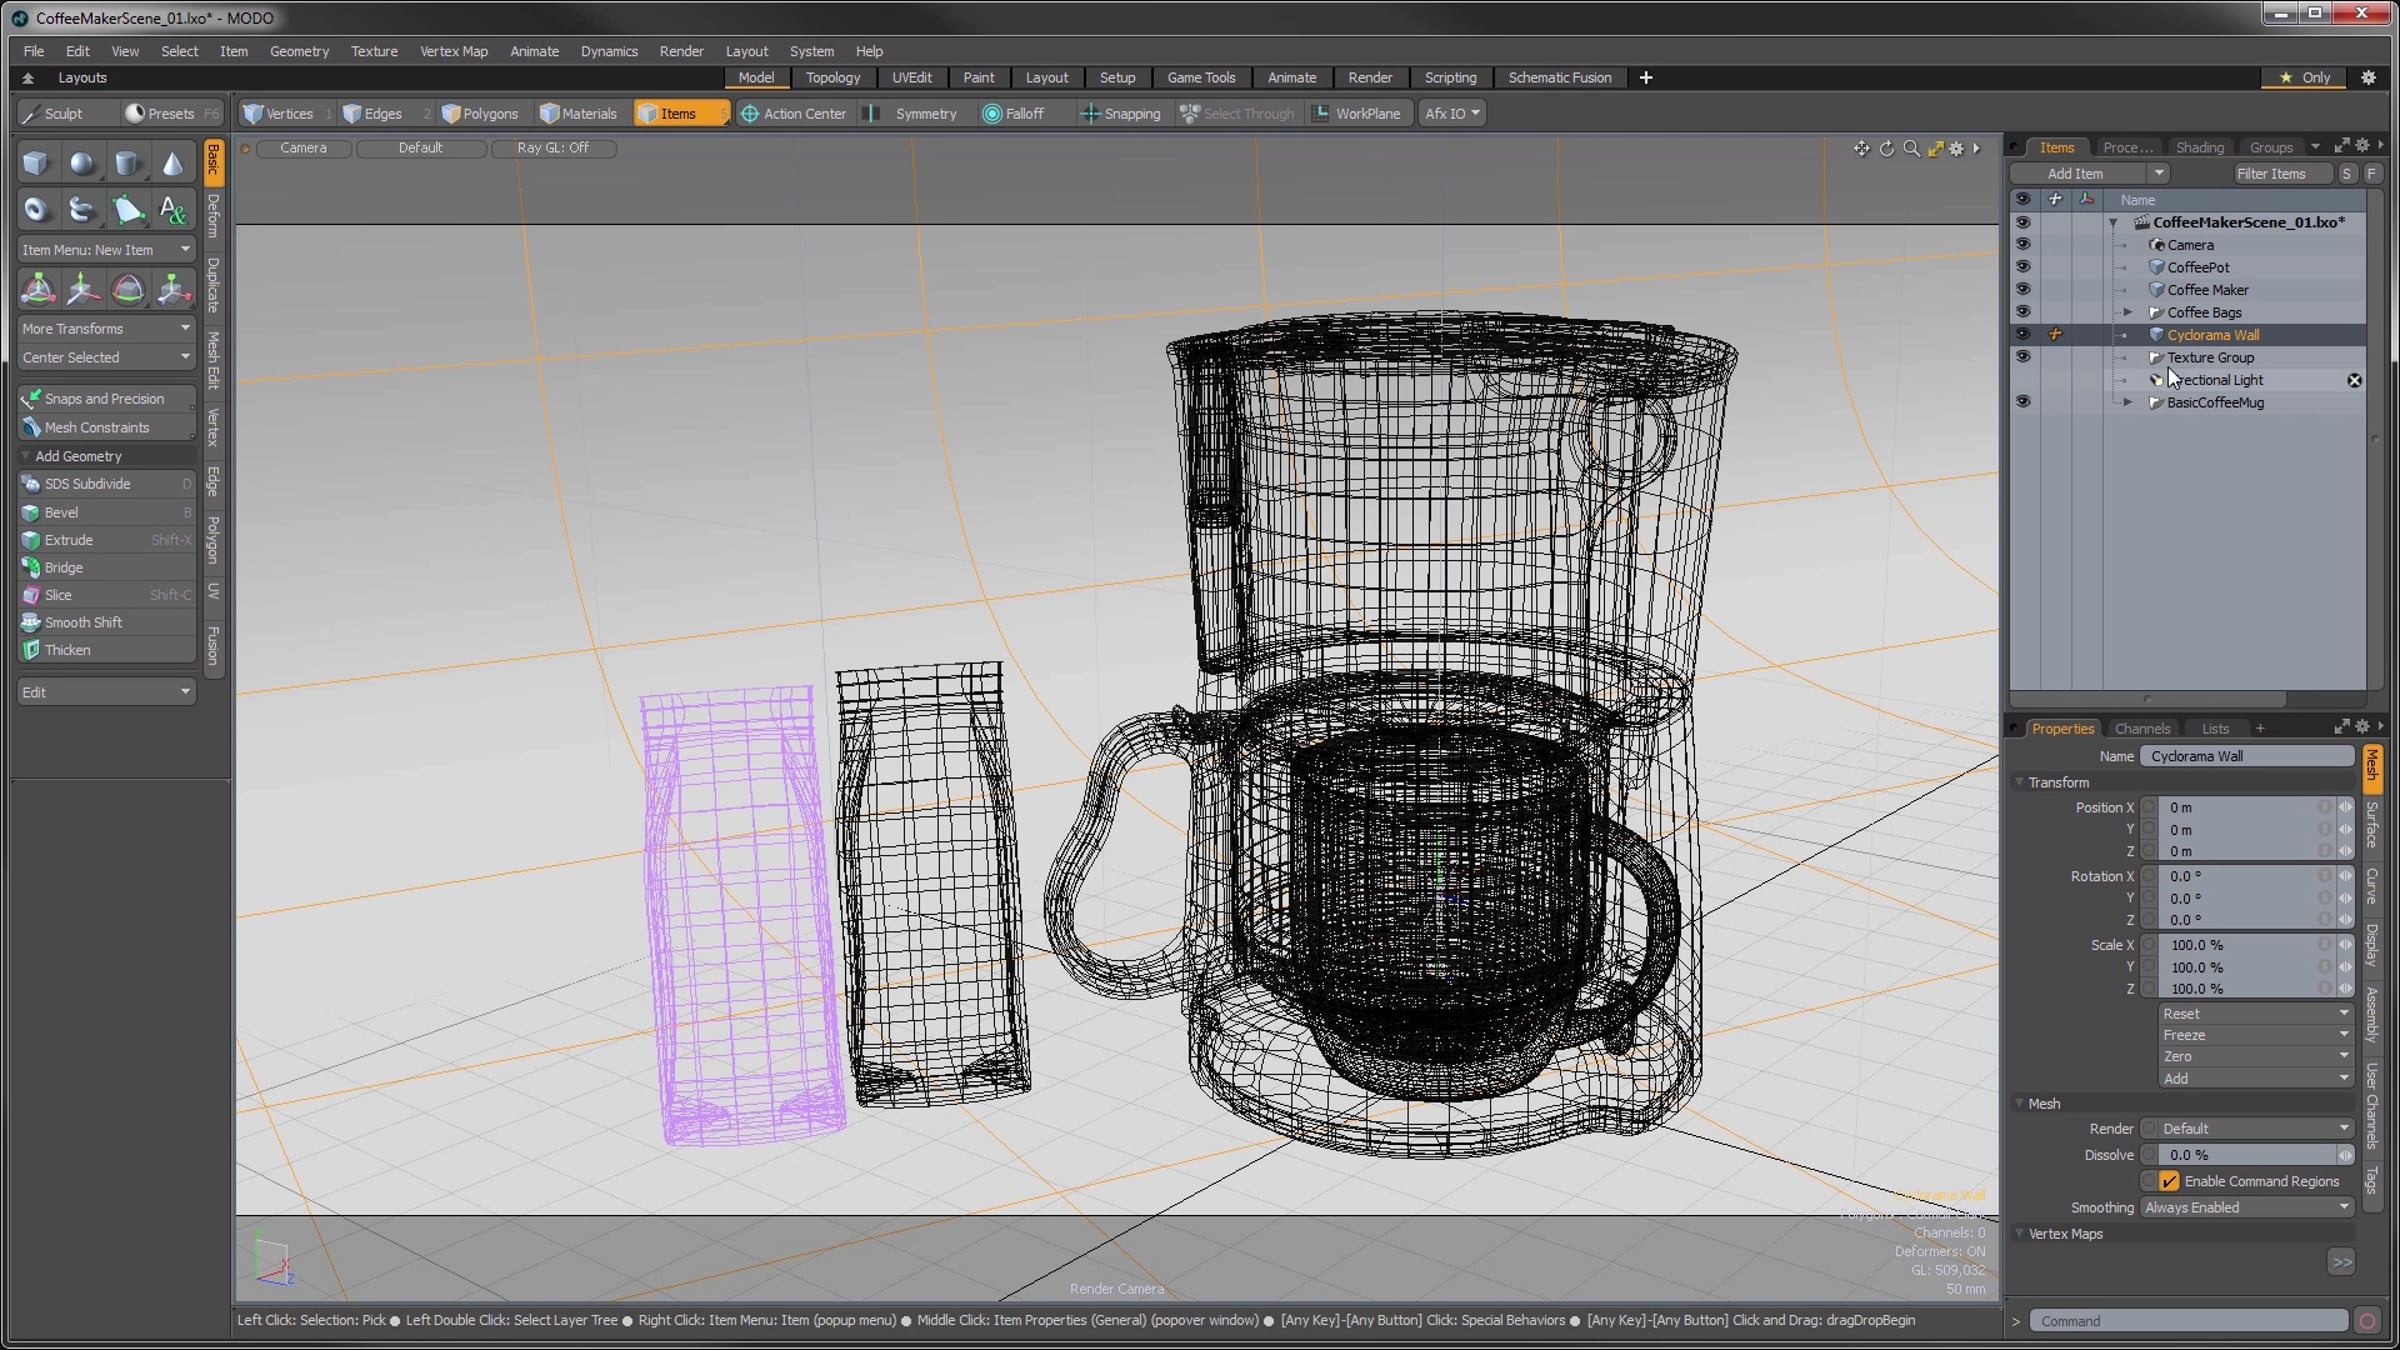Hide the CoffeePot item with eye icon

2022,267
